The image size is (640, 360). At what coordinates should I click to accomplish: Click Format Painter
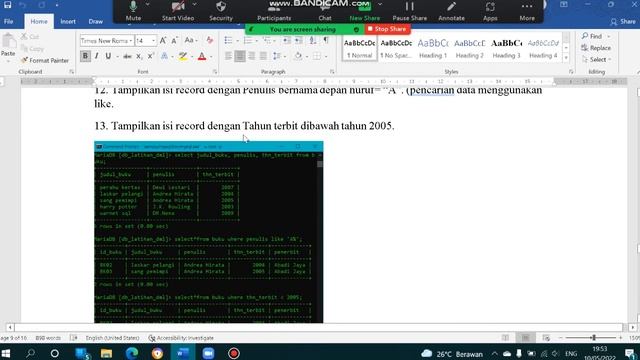(45, 60)
